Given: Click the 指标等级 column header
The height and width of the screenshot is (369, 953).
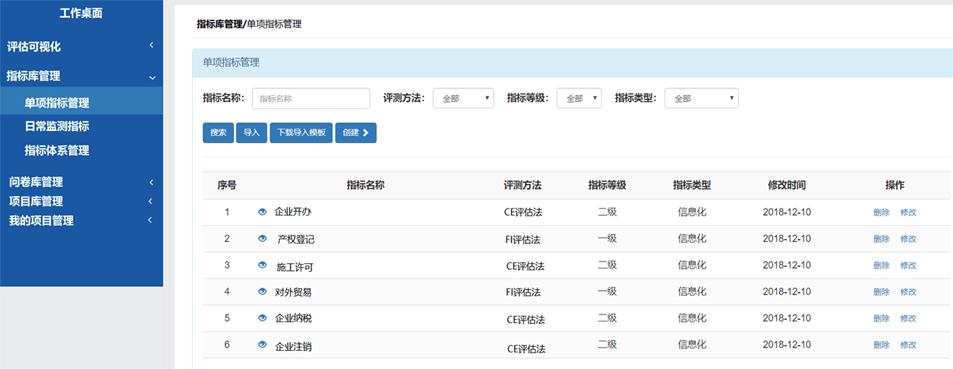Looking at the screenshot, I should 607,185.
